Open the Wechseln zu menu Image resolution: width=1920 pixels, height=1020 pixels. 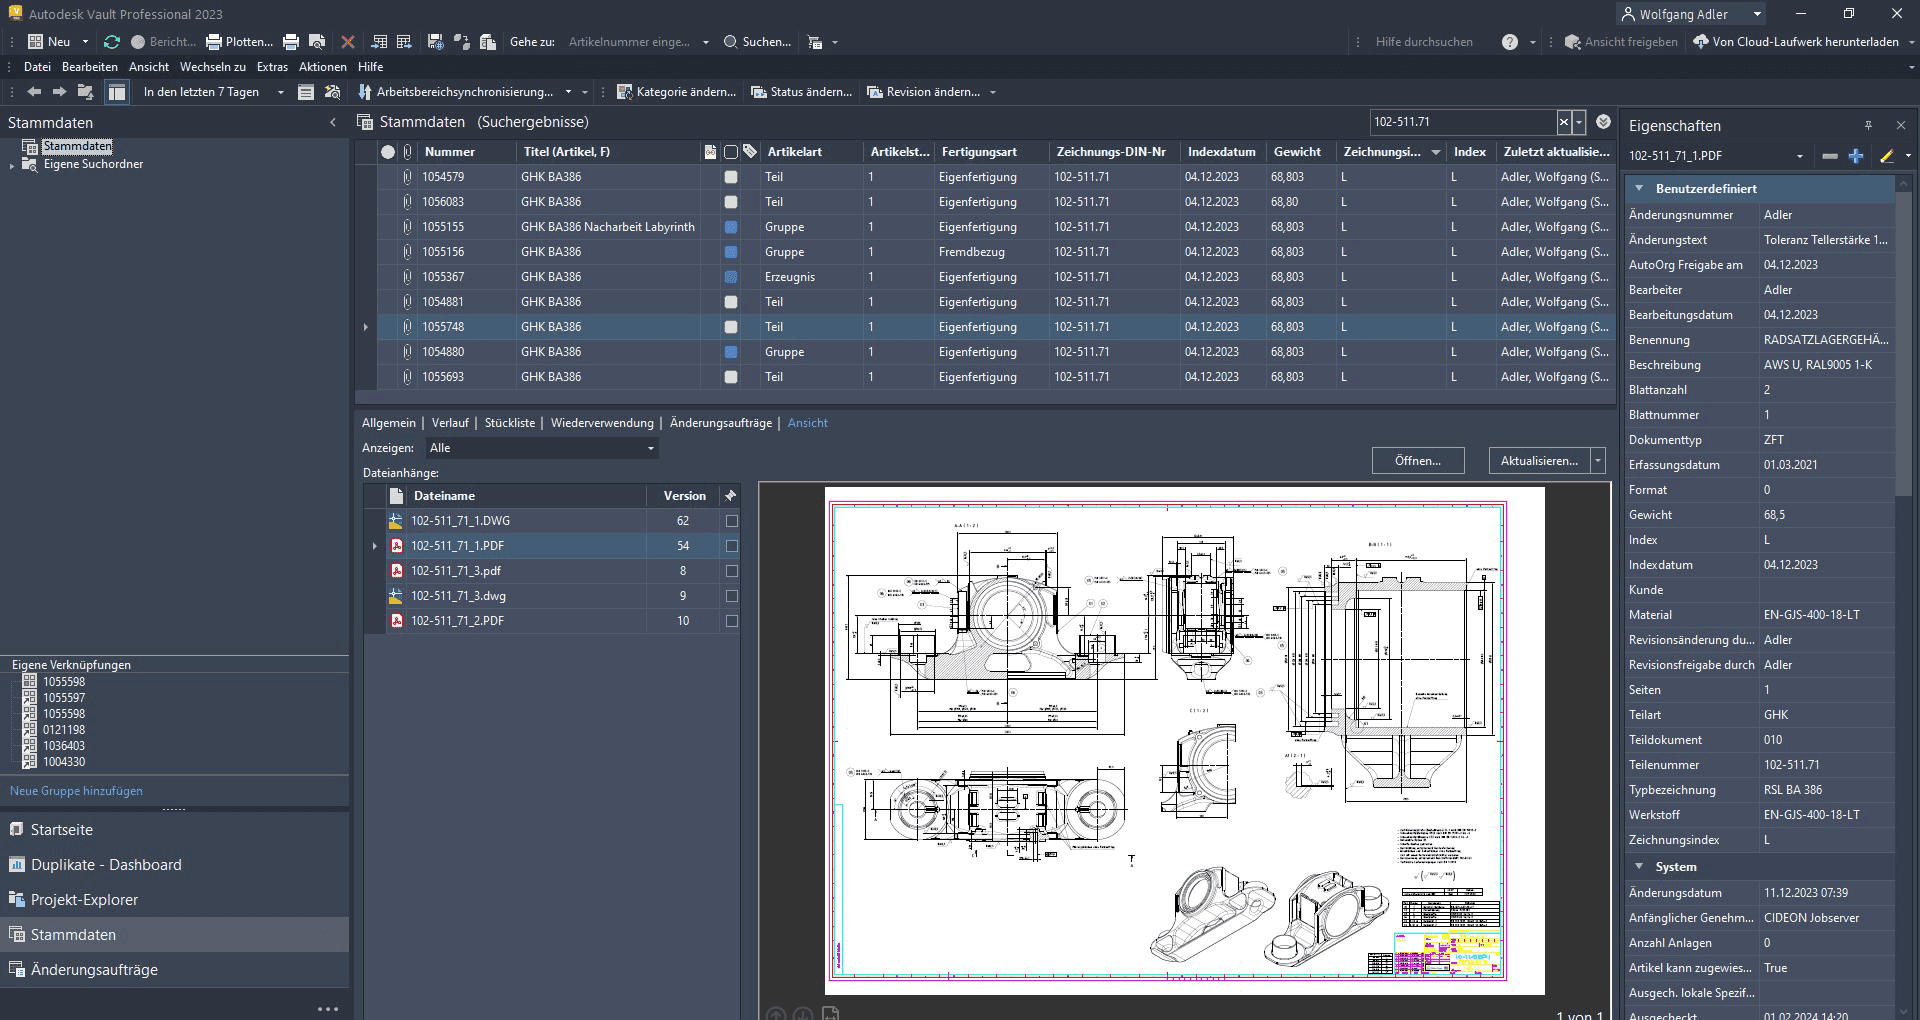click(213, 67)
